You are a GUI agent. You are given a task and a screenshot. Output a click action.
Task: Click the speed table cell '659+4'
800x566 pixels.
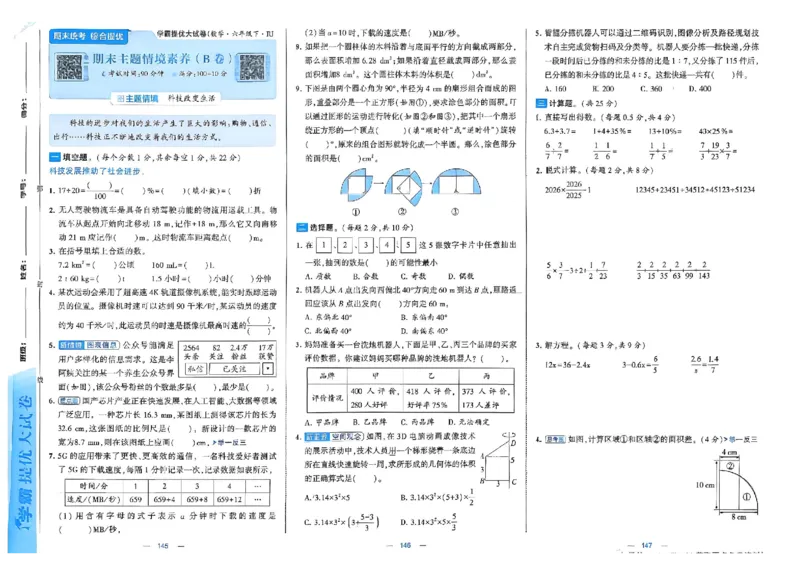point(164,500)
